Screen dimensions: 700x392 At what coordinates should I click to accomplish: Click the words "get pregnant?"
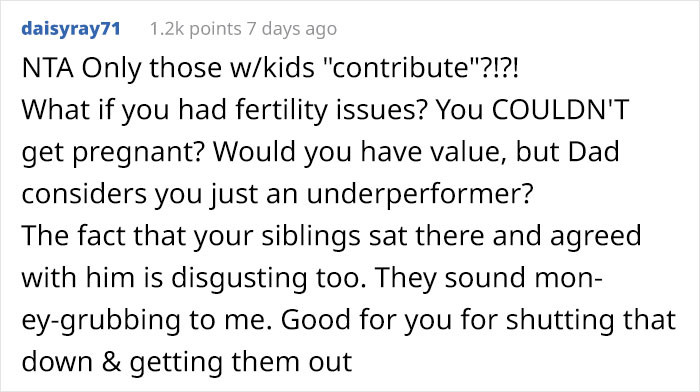click(113, 153)
